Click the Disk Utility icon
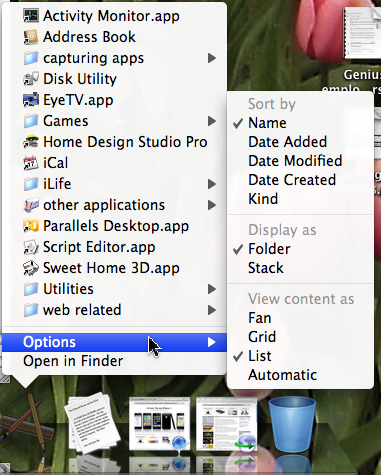Screen dimensions: 381x475 point(31,79)
